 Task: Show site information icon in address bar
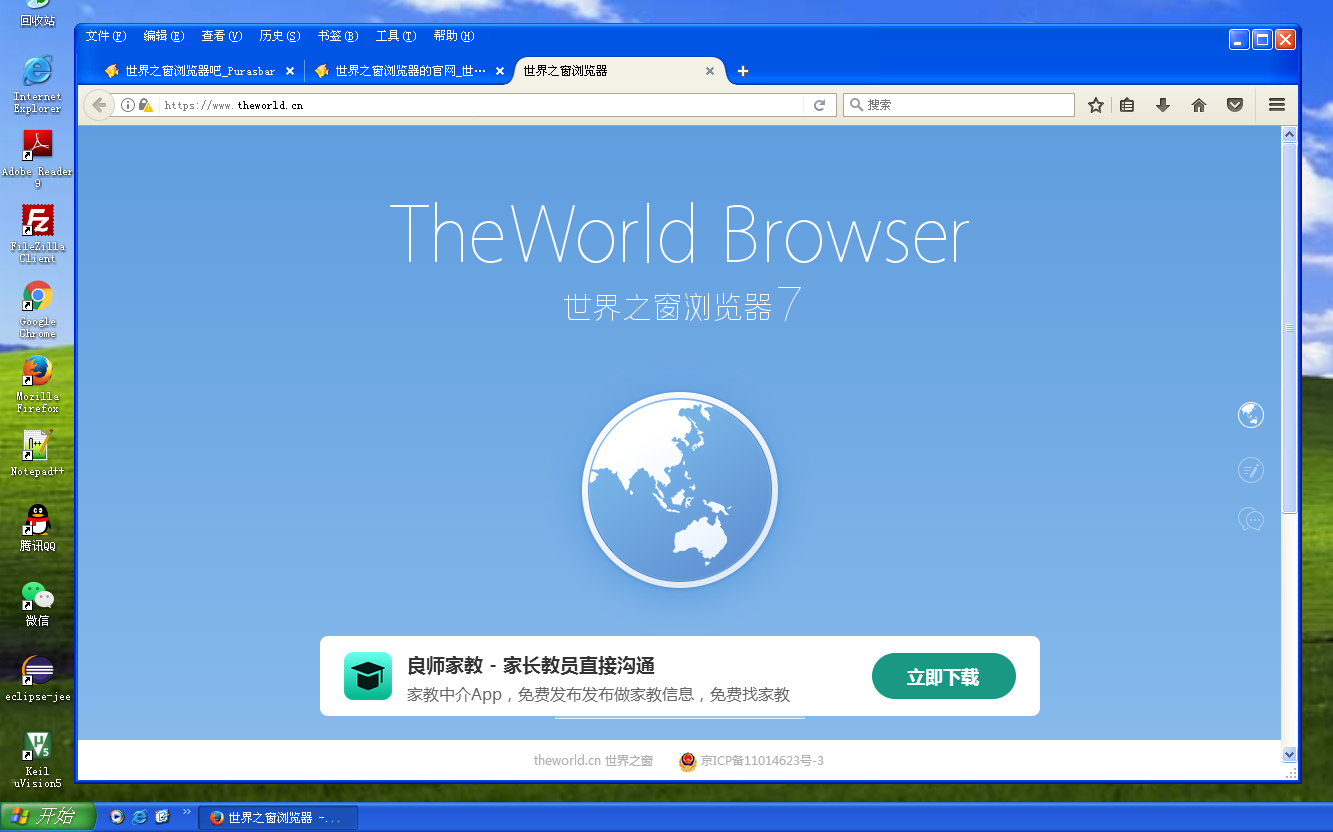pyautogui.click(x=128, y=105)
